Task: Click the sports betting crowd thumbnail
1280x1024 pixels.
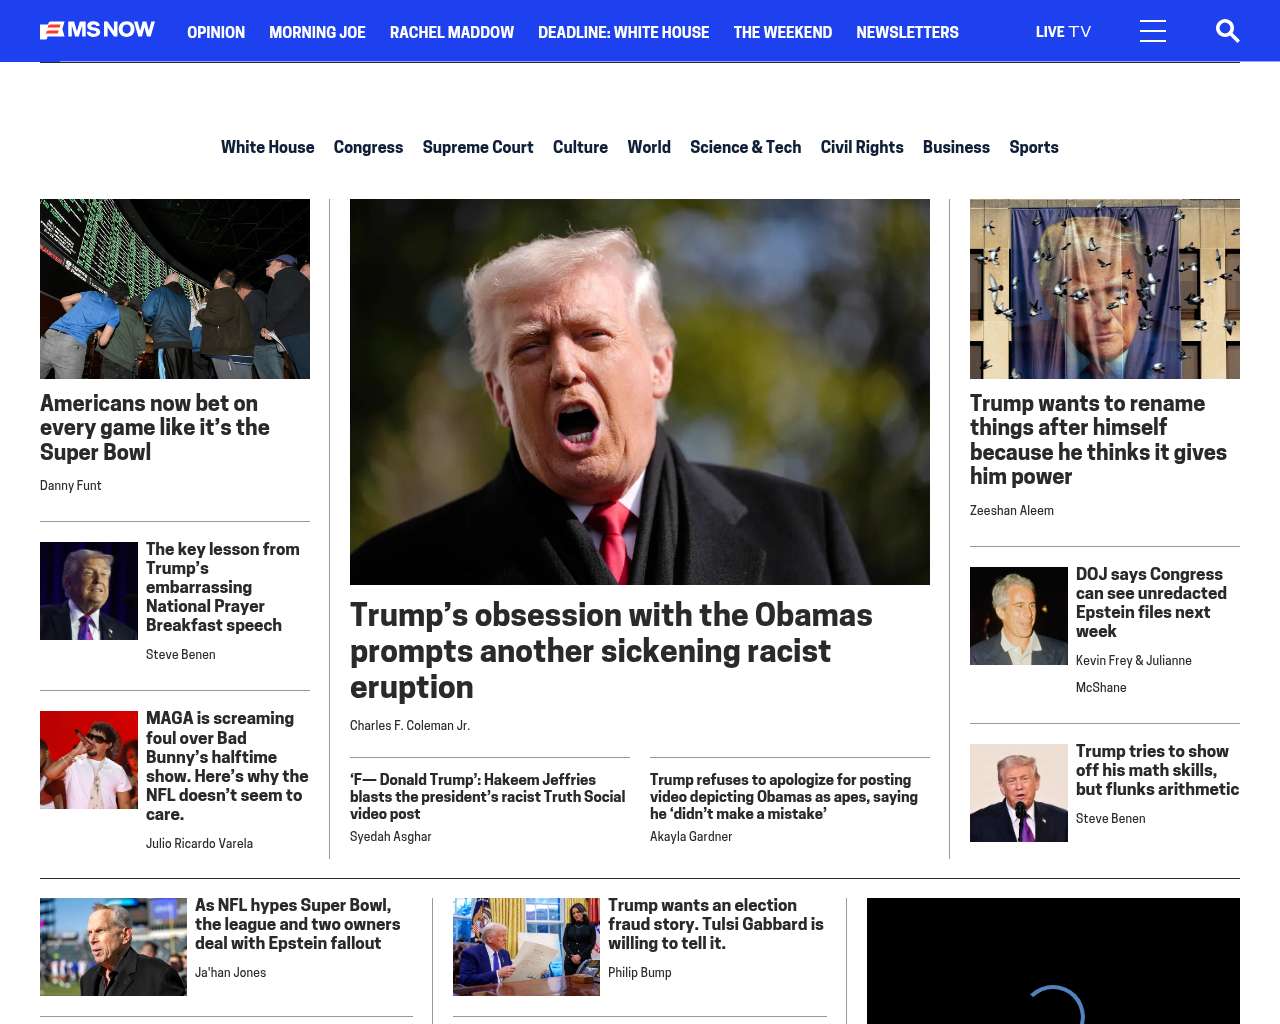Action: pyautogui.click(x=175, y=289)
